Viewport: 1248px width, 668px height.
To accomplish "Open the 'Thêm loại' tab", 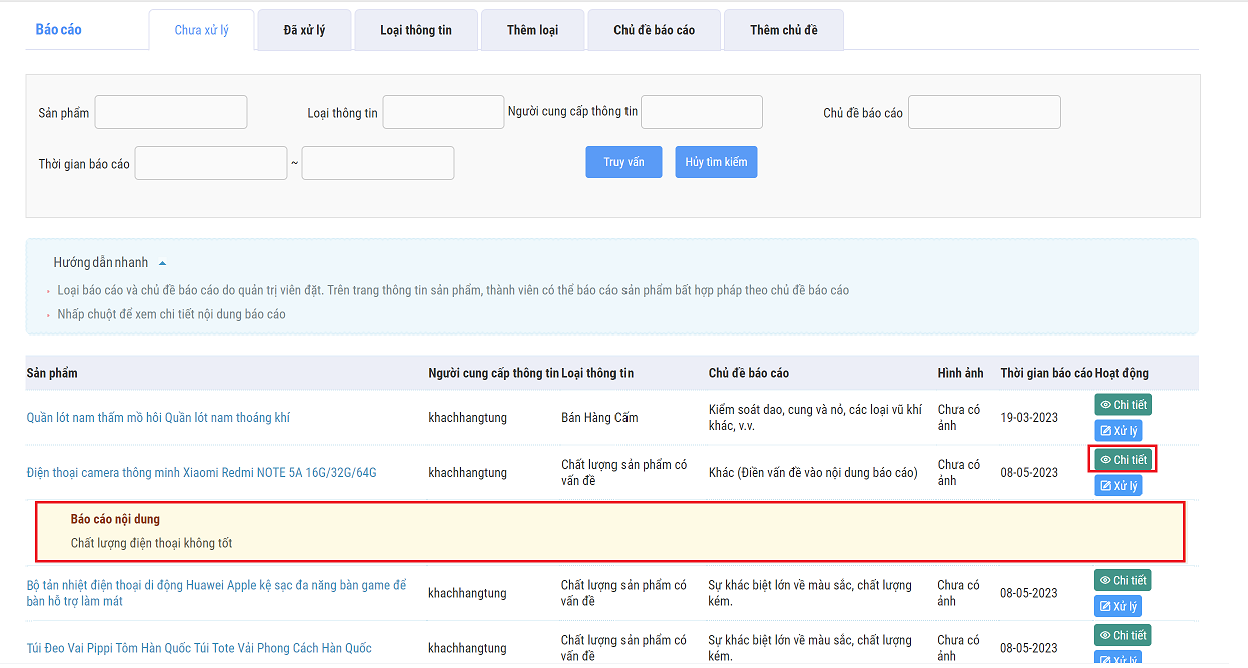I will 532,30.
